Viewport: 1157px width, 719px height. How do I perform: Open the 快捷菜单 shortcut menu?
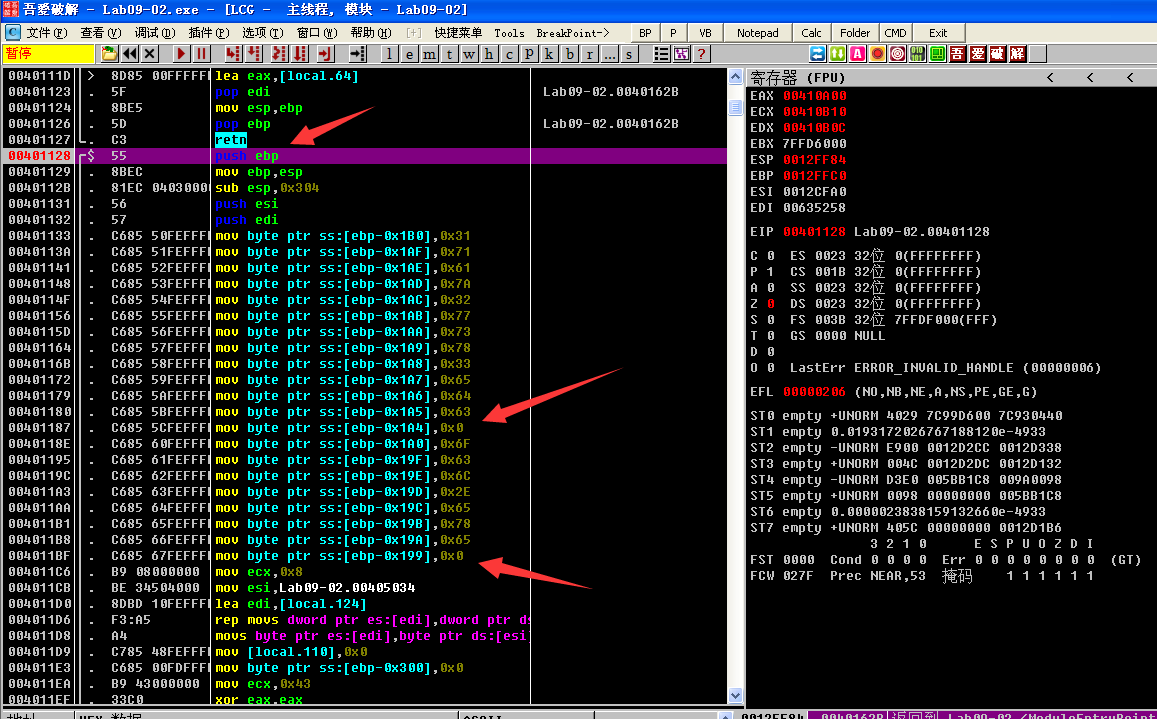[x=458, y=32]
